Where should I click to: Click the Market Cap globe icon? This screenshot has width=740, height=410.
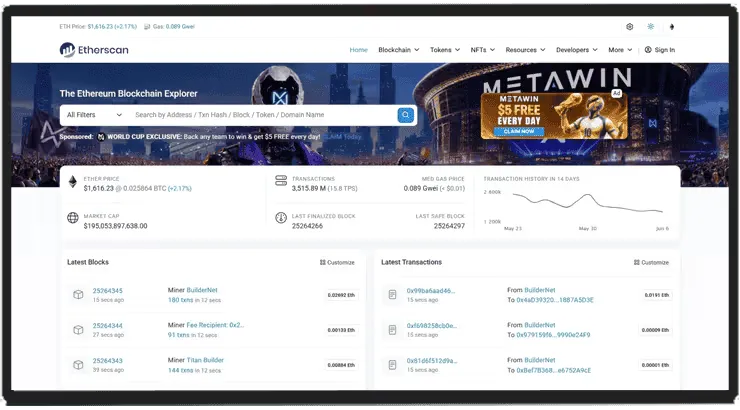pyautogui.click(x=73, y=218)
